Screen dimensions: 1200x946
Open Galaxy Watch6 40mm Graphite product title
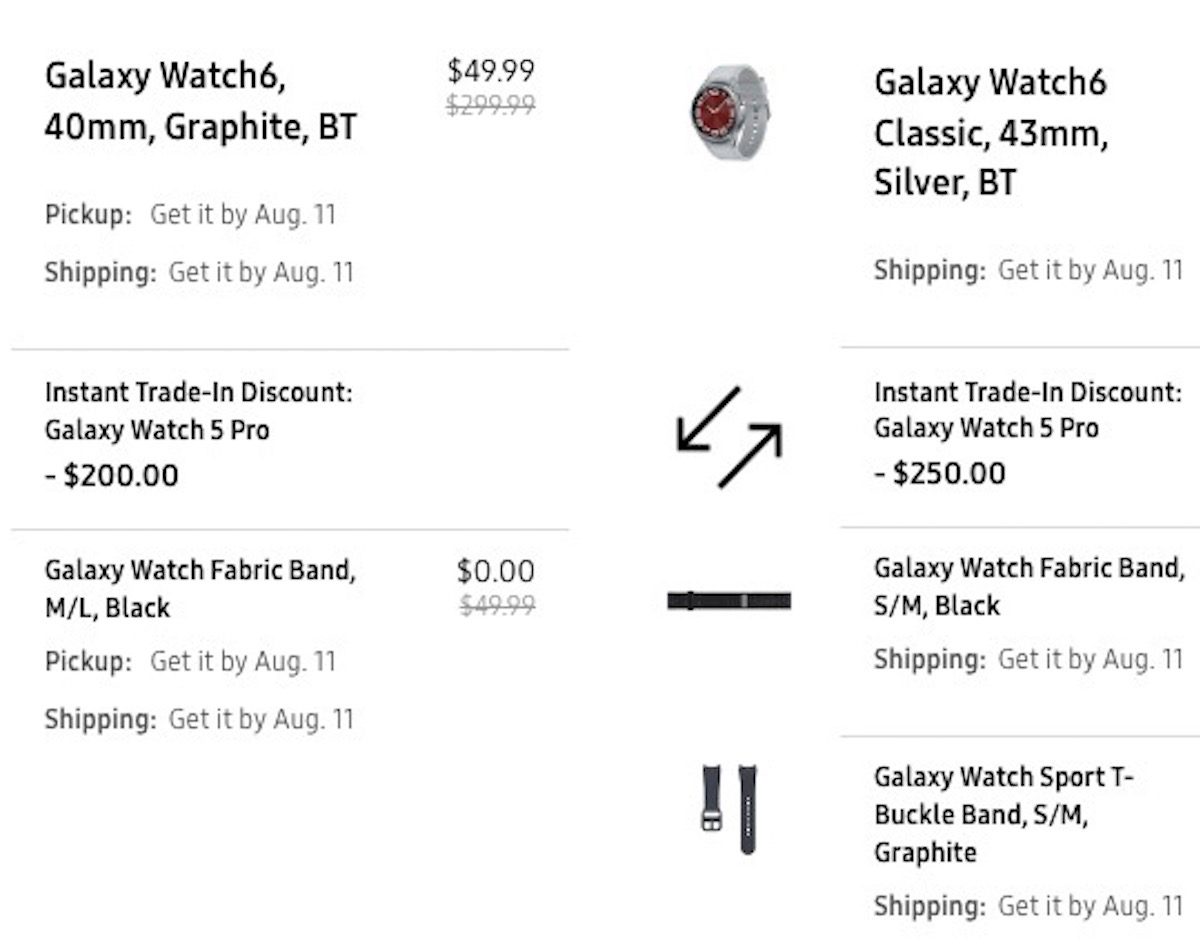(x=200, y=101)
